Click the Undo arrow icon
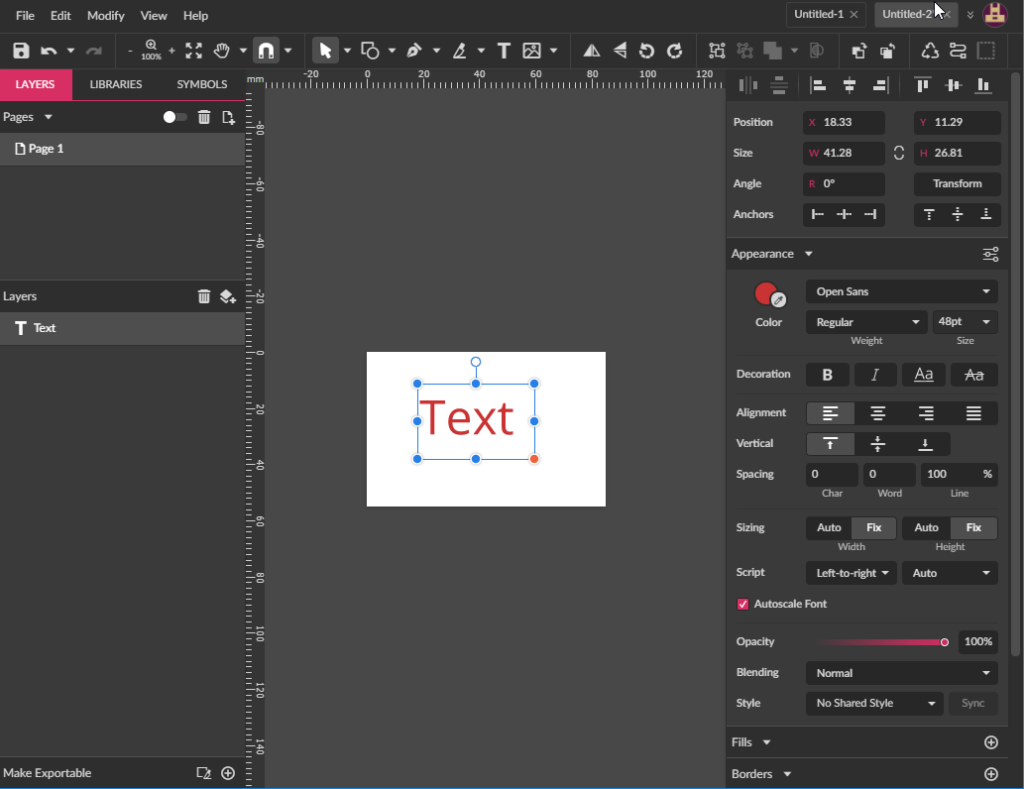This screenshot has height=789, width=1024. pyautogui.click(x=48, y=51)
